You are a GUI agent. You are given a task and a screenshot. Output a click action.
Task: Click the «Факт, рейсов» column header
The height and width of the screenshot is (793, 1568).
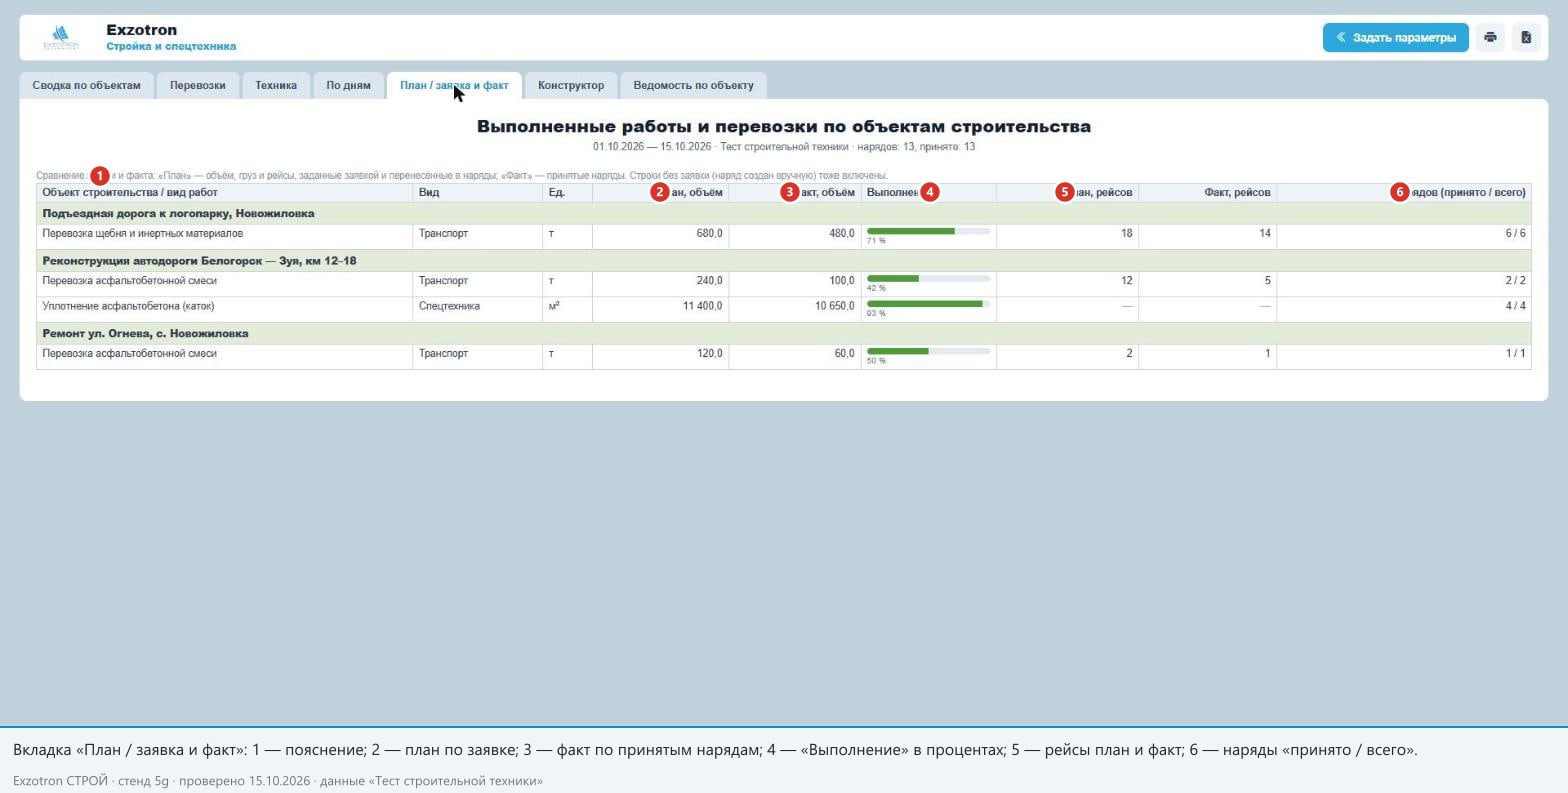click(1207, 192)
